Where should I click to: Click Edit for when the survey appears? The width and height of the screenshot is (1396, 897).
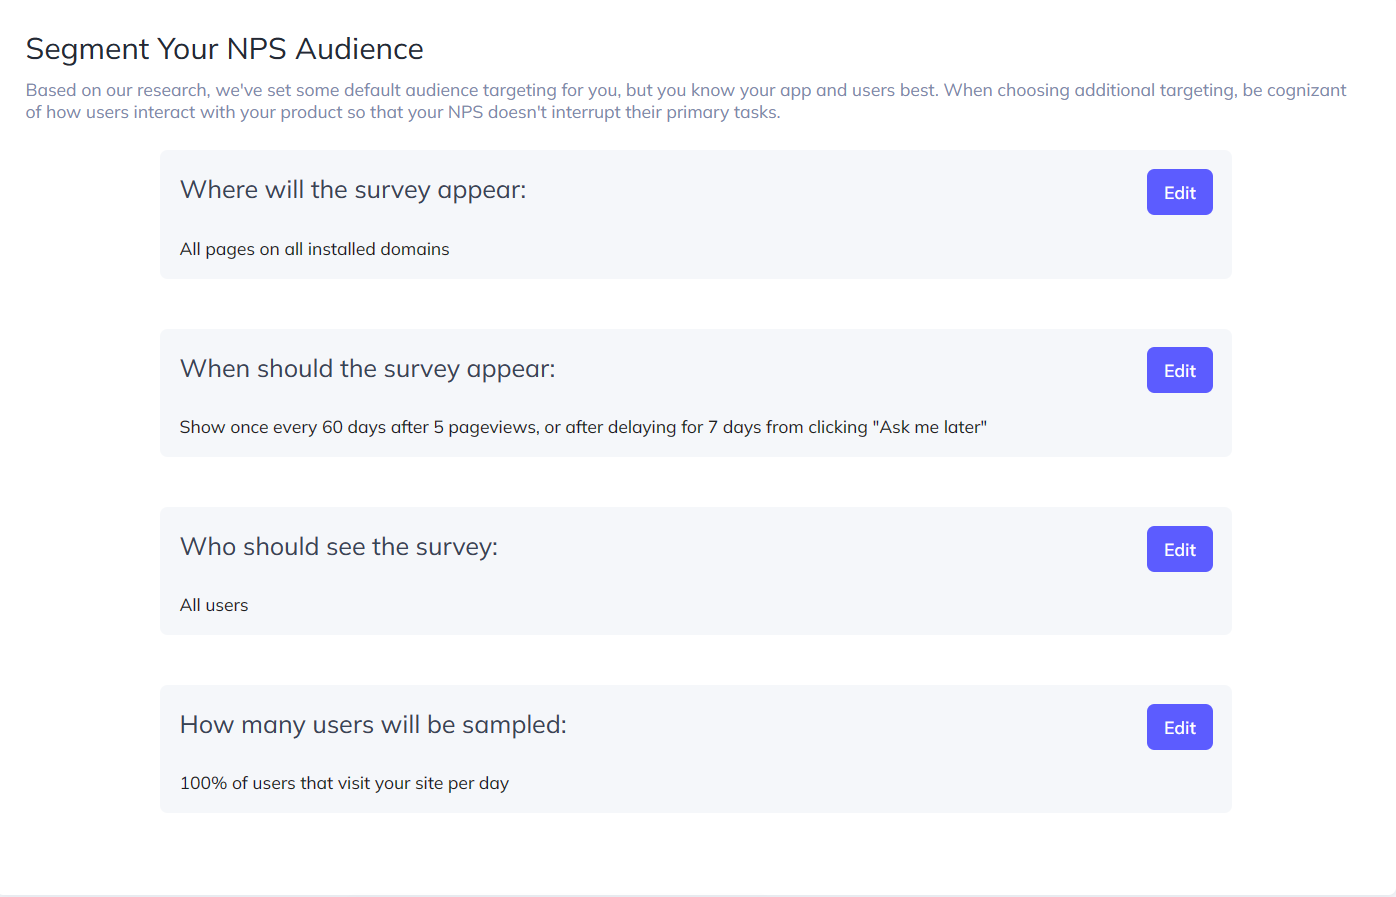[x=1179, y=369]
